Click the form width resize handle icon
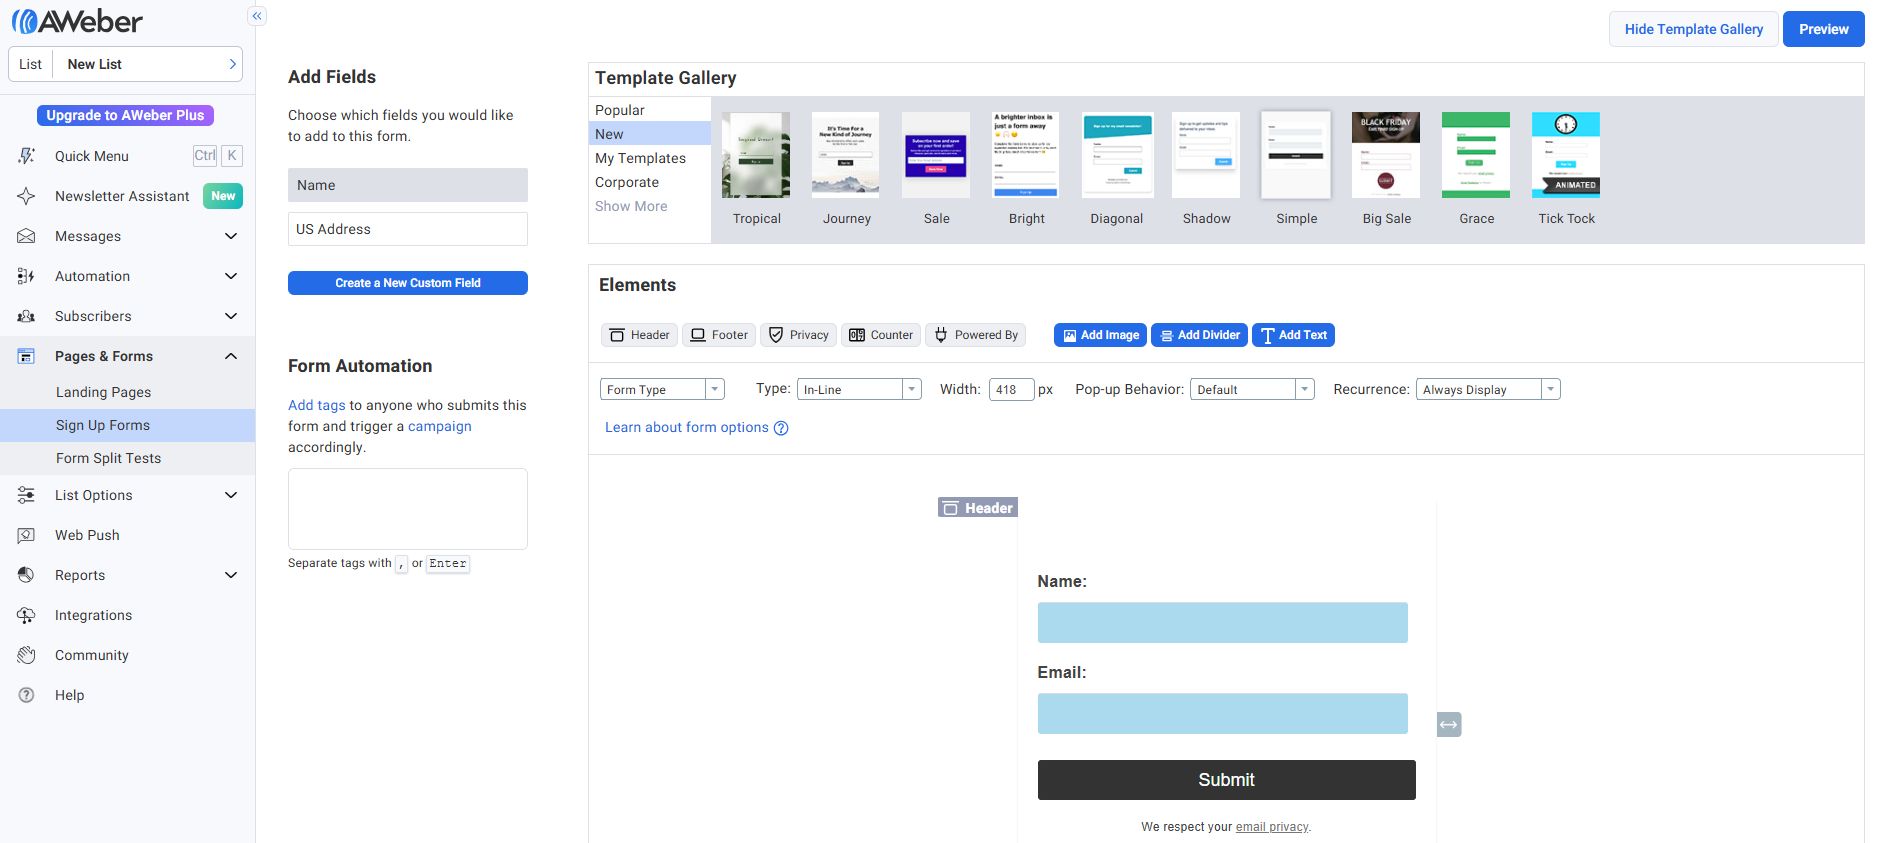 [x=1449, y=724]
